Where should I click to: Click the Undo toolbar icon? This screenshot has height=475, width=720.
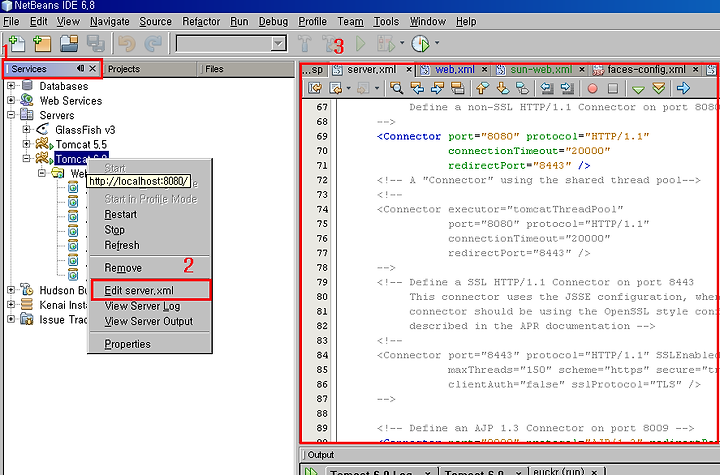[x=127, y=44]
